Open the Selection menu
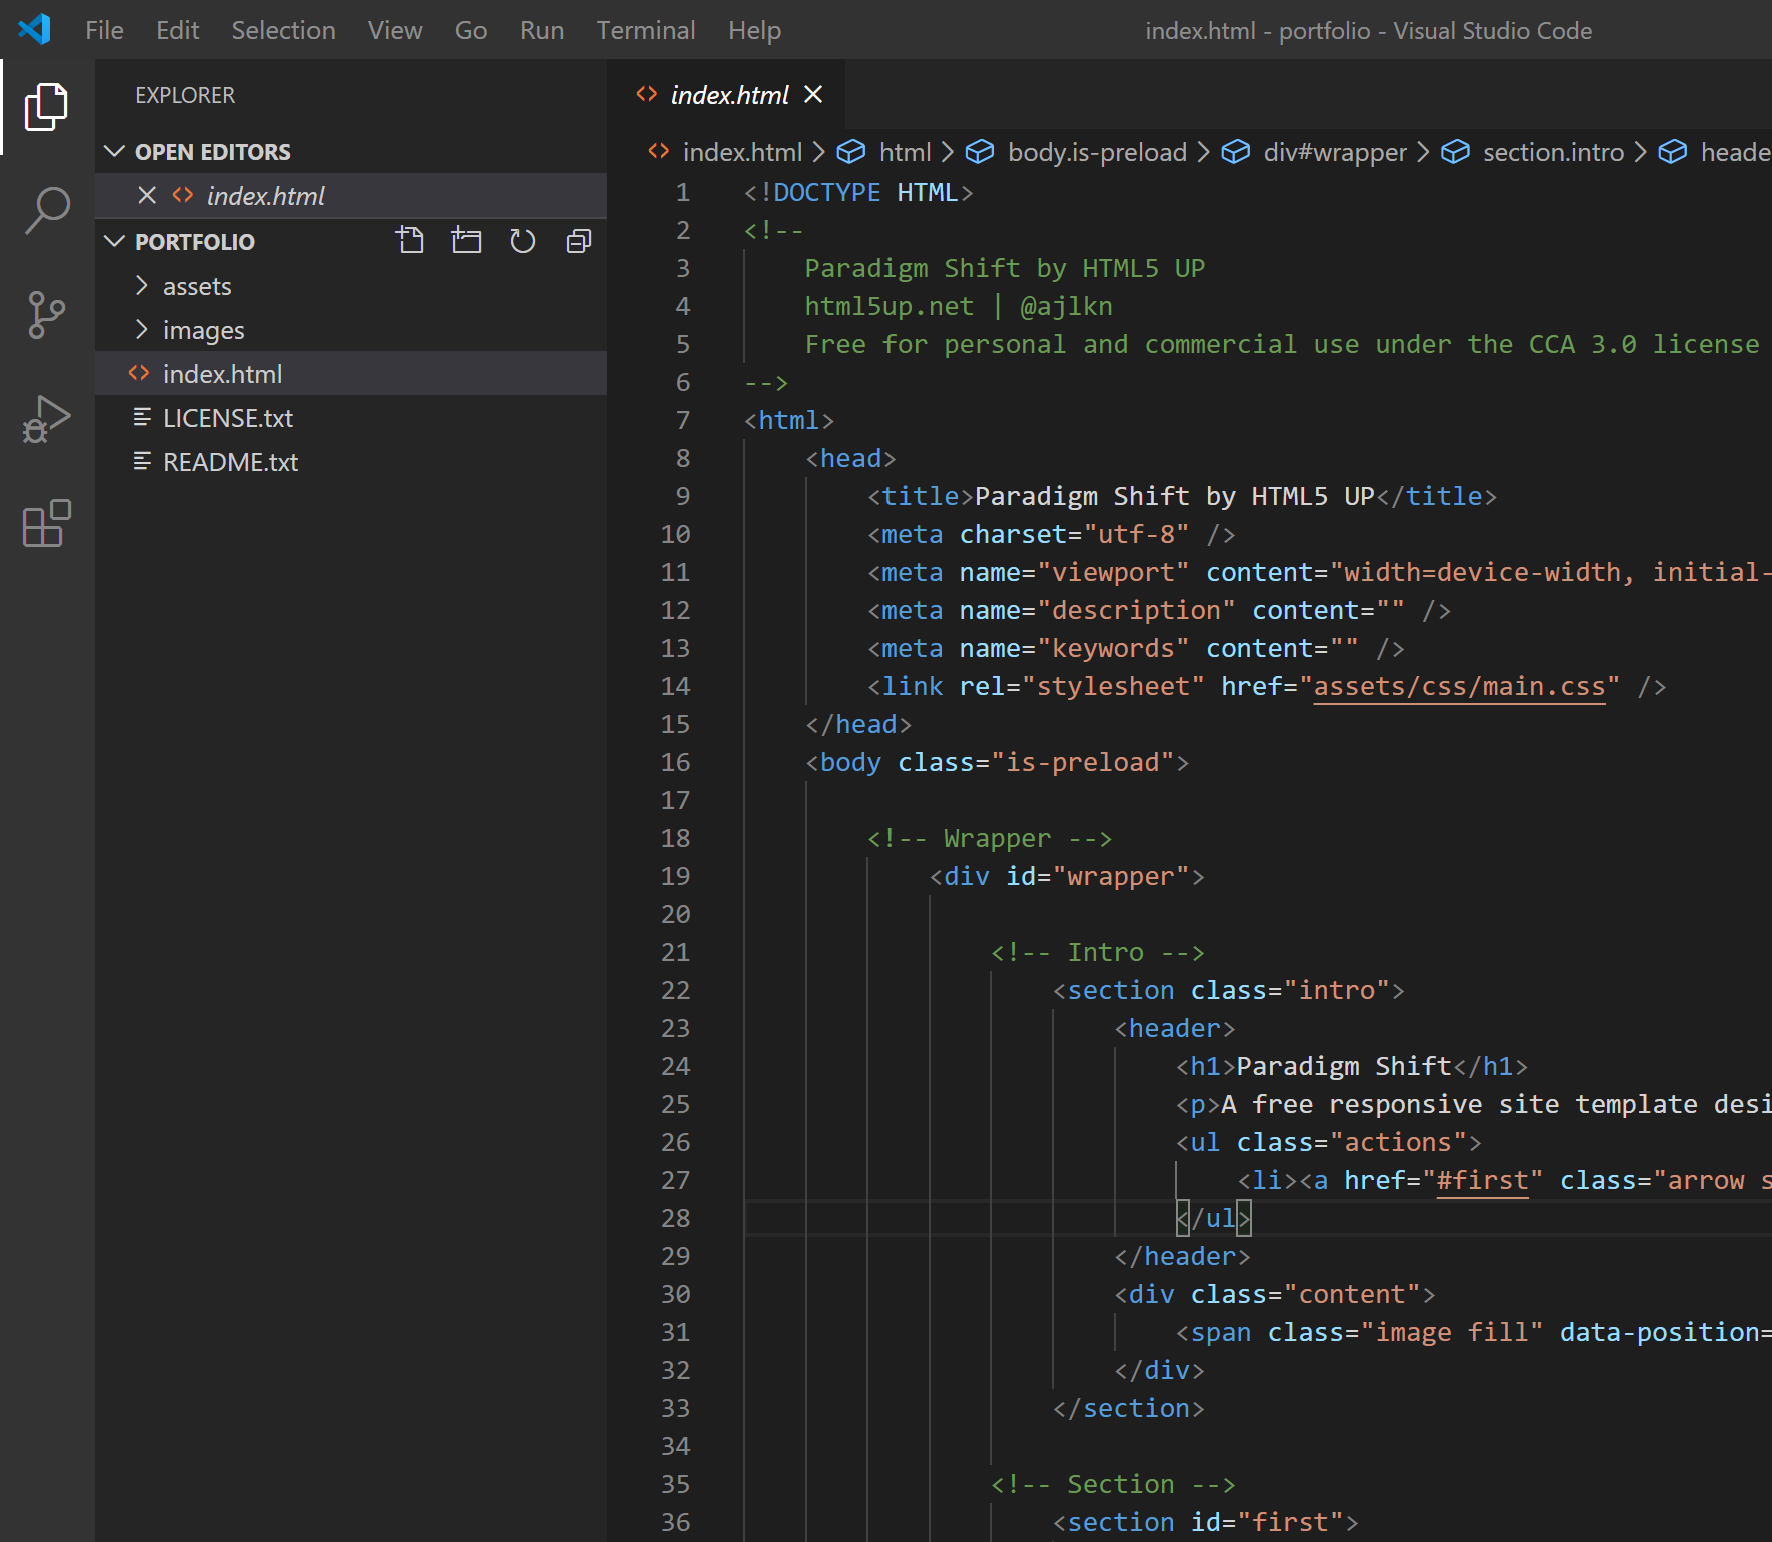1772x1542 pixels. tap(283, 31)
